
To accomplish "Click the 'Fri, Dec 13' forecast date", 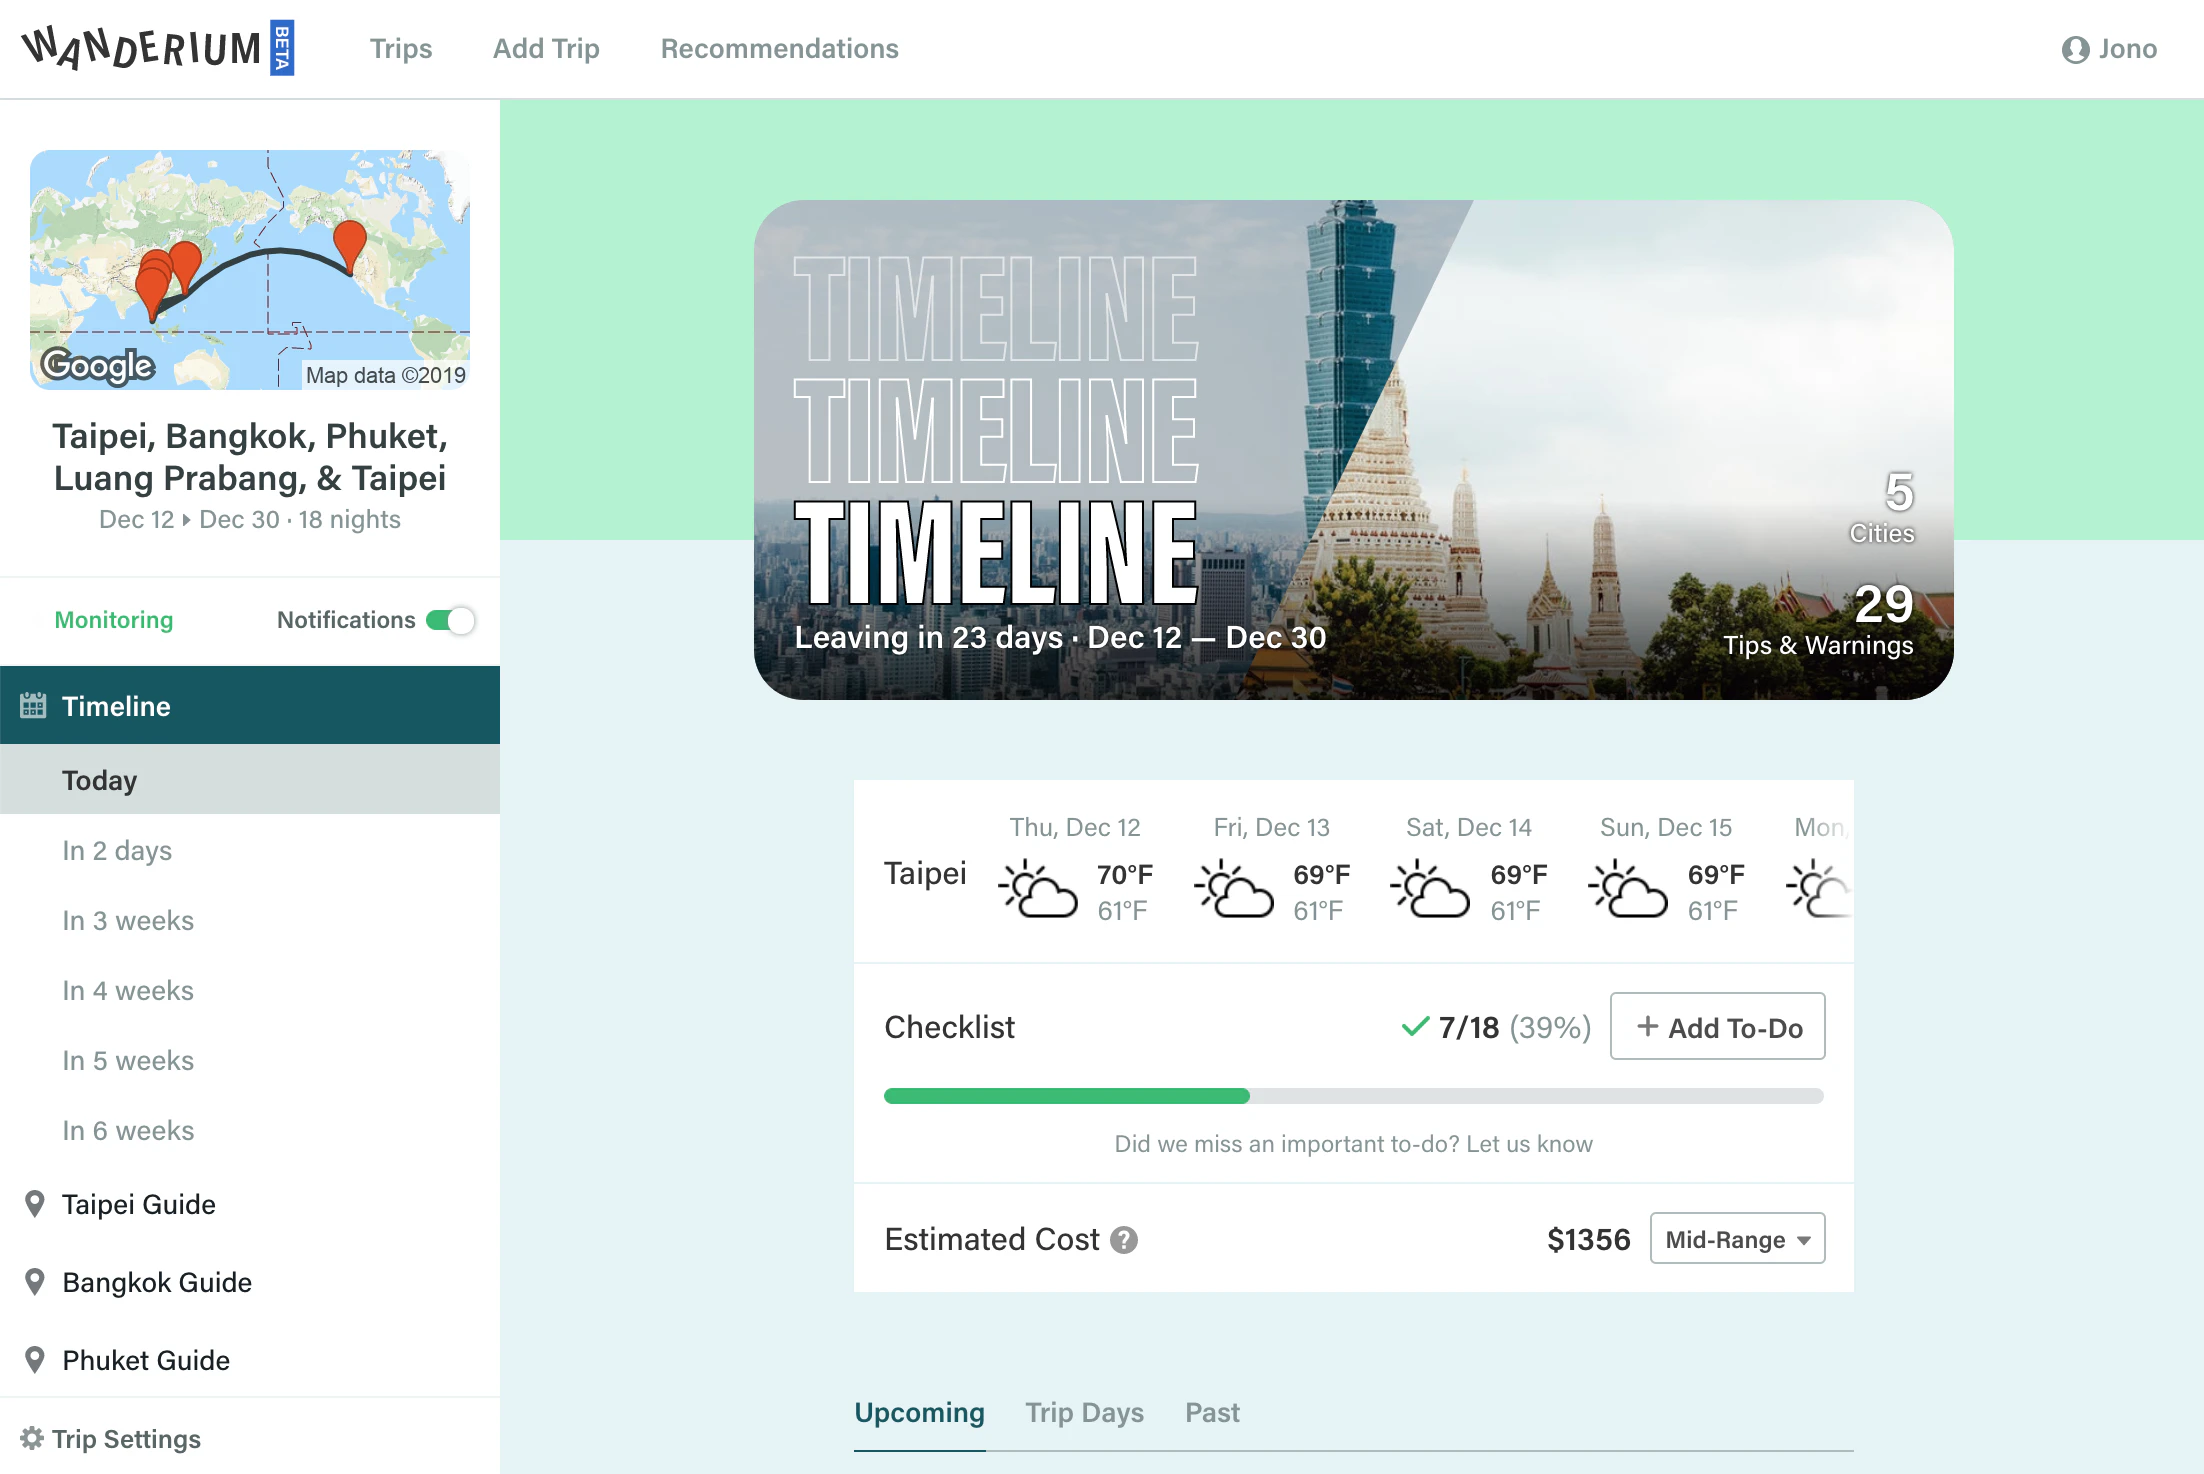I will [1272, 828].
